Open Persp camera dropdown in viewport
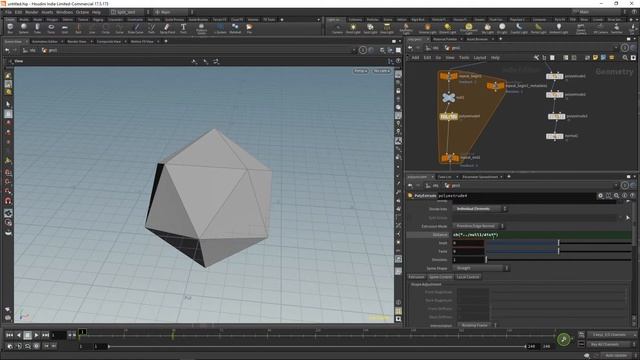 tap(360, 71)
